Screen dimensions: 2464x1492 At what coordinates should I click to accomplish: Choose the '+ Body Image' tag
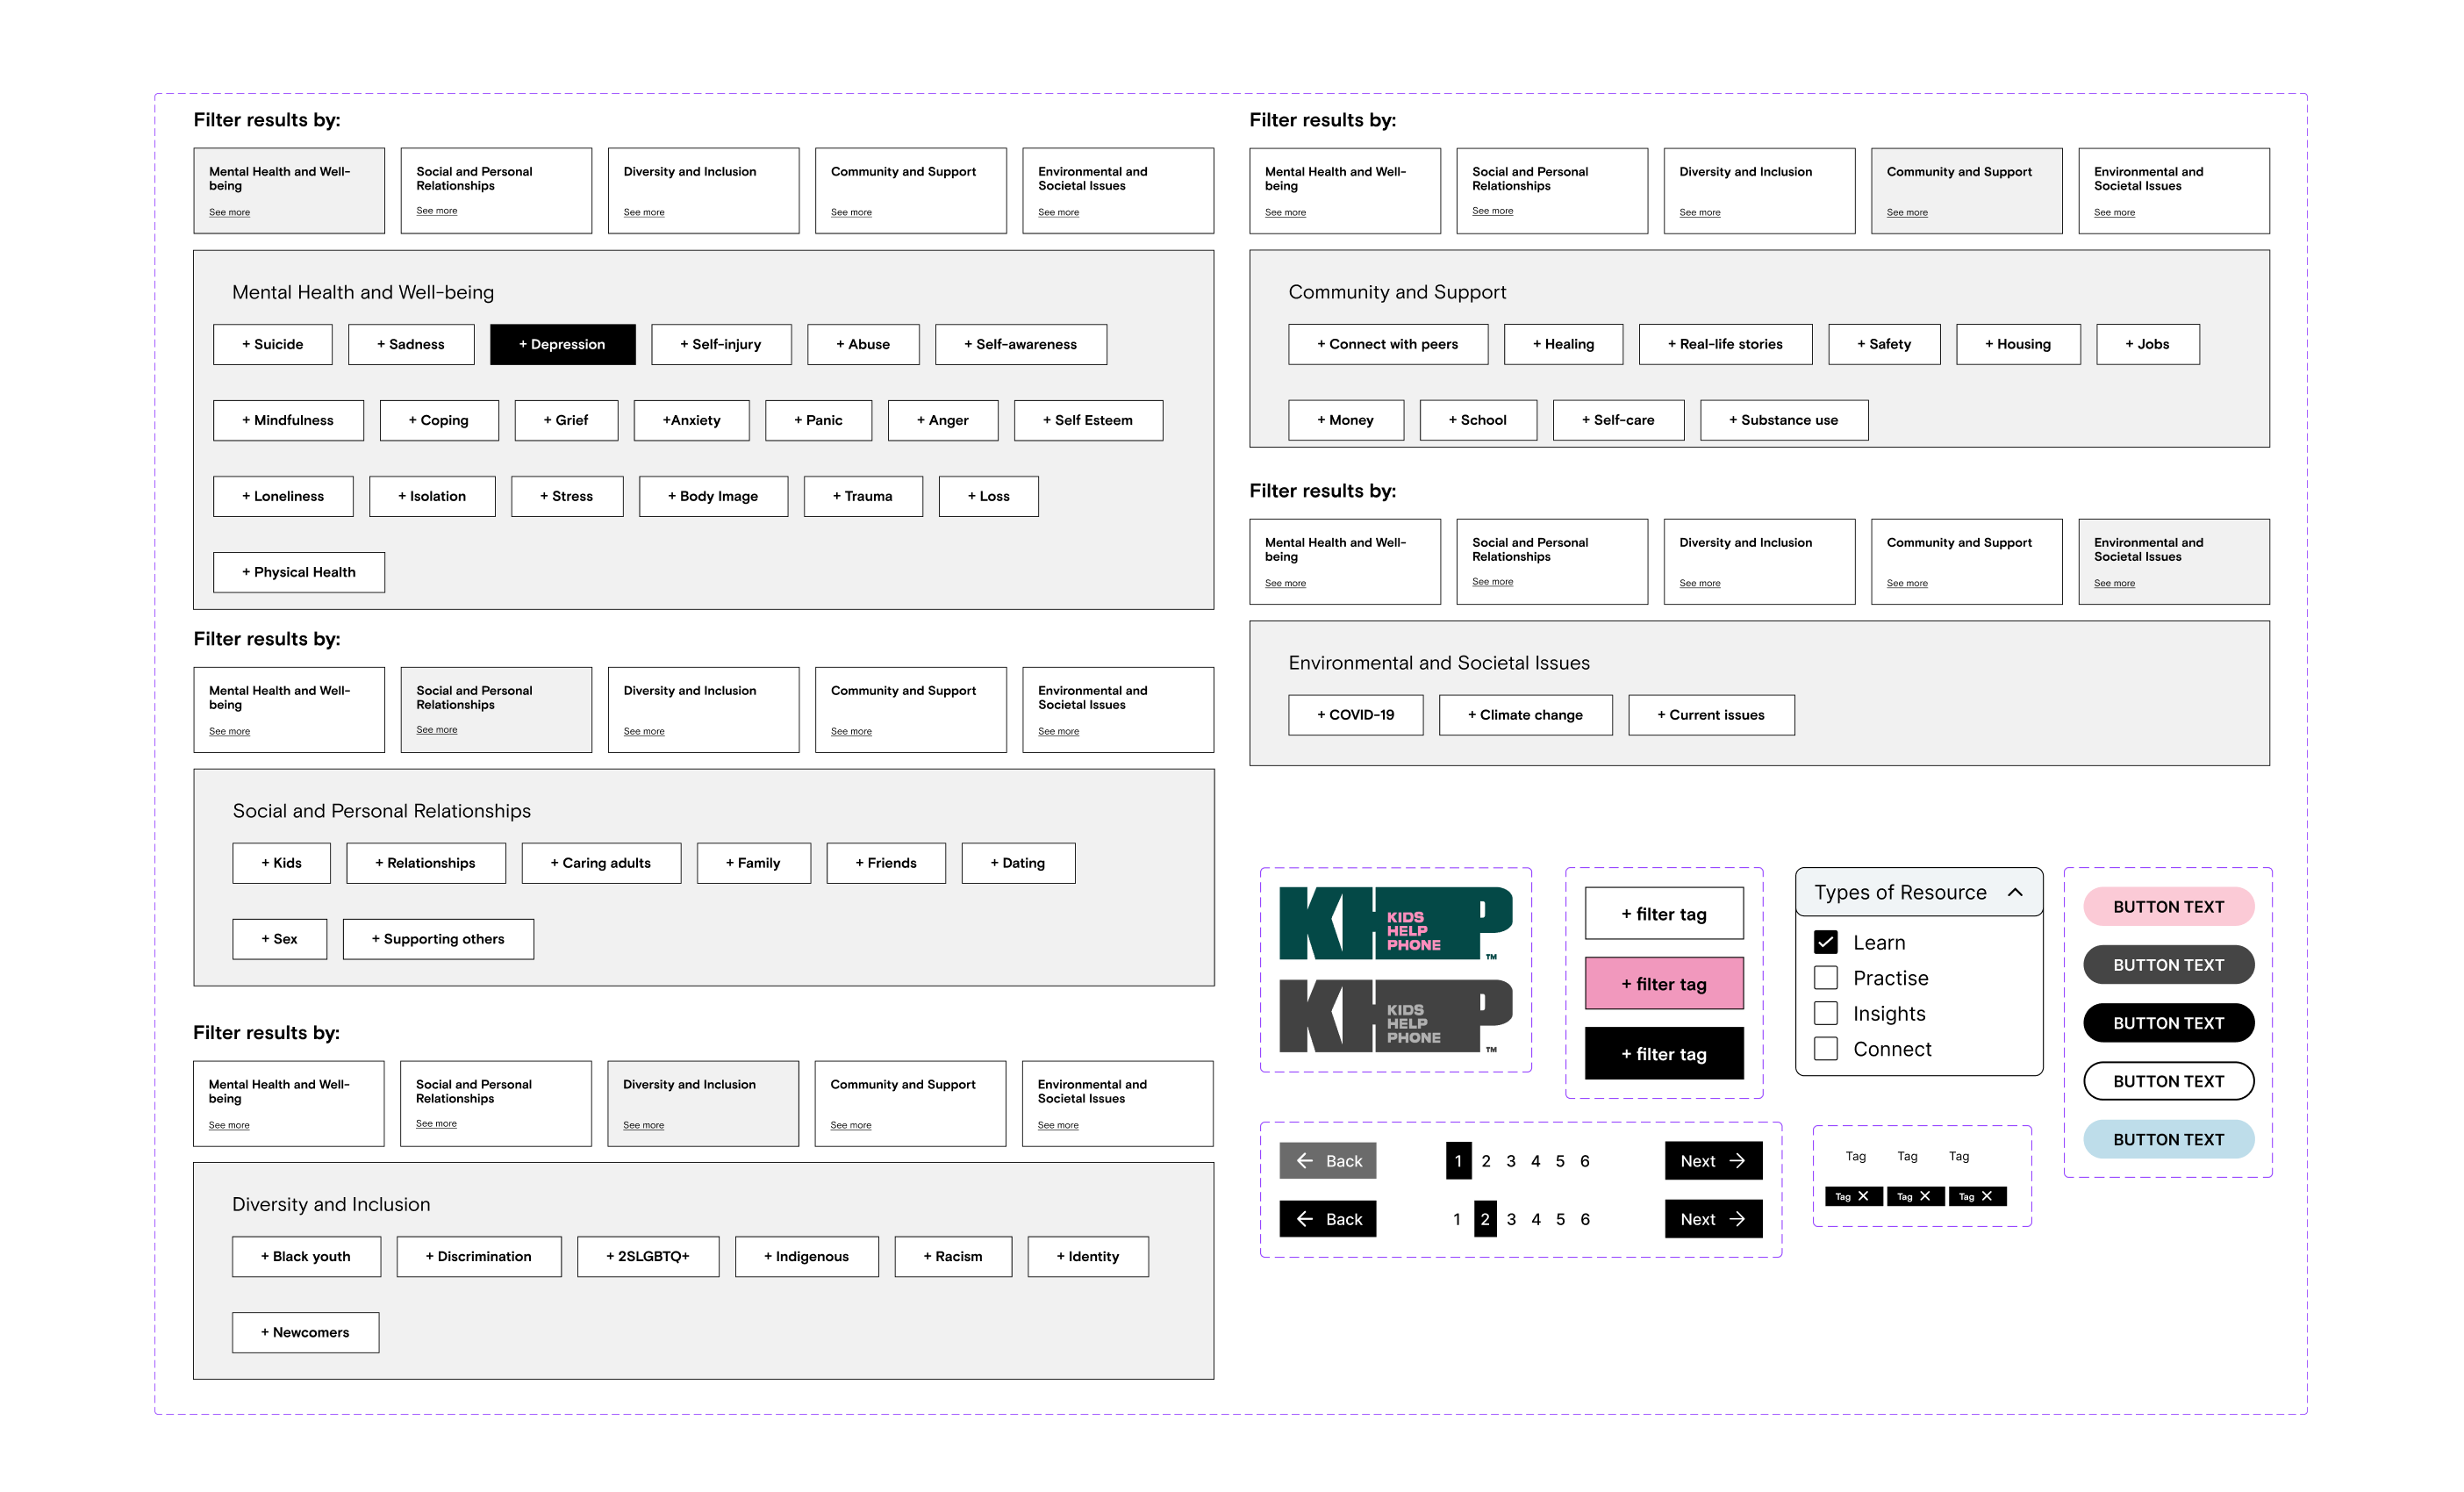(713, 496)
